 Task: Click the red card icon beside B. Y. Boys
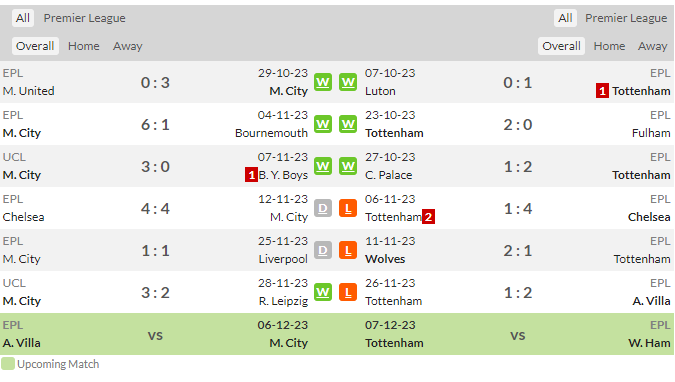click(x=251, y=175)
